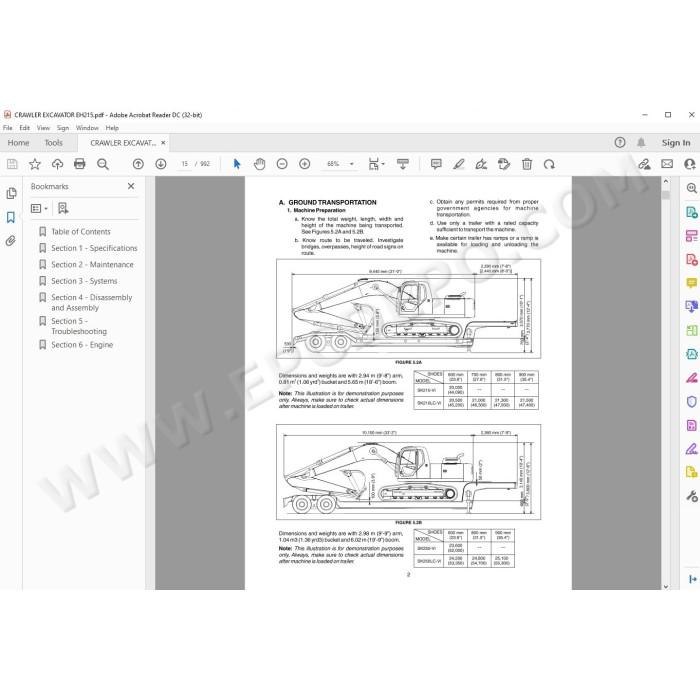
Task: Switch to the Tools tab
Action: (x=54, y=143)
